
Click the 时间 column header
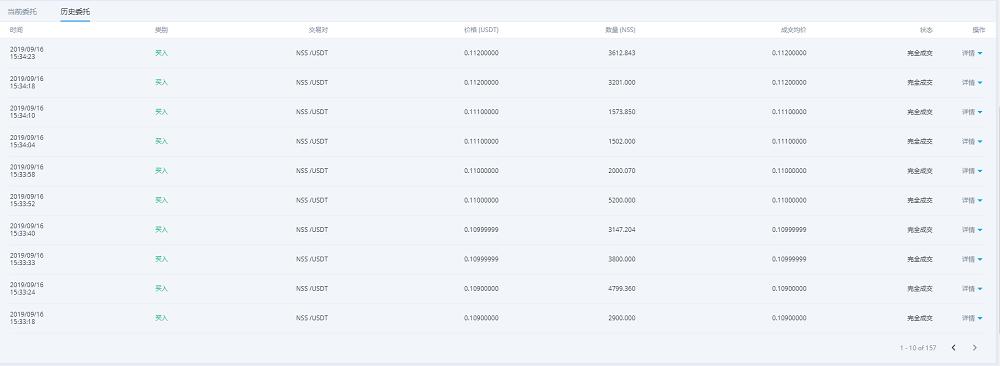(x=16, y=30)
